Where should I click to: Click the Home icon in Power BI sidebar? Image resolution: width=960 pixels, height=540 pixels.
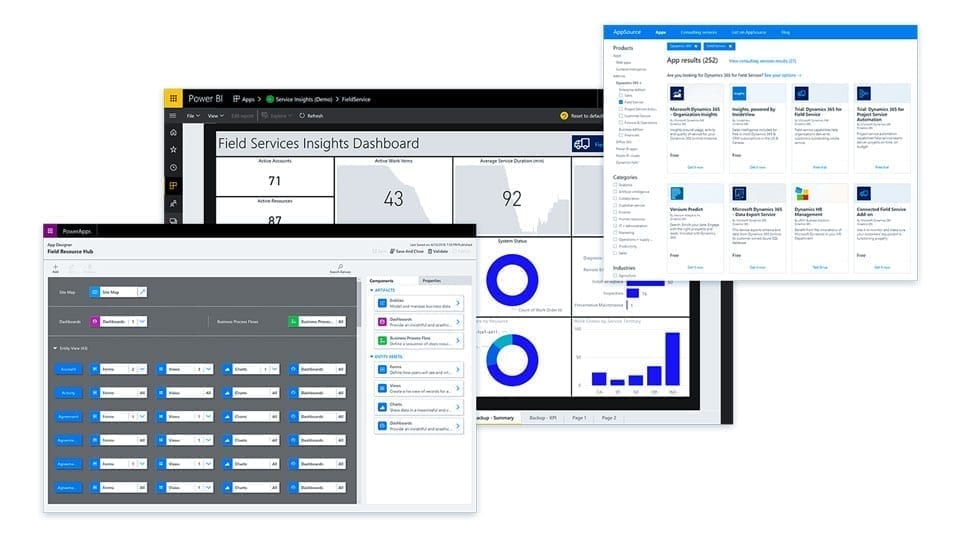(173, 132)
